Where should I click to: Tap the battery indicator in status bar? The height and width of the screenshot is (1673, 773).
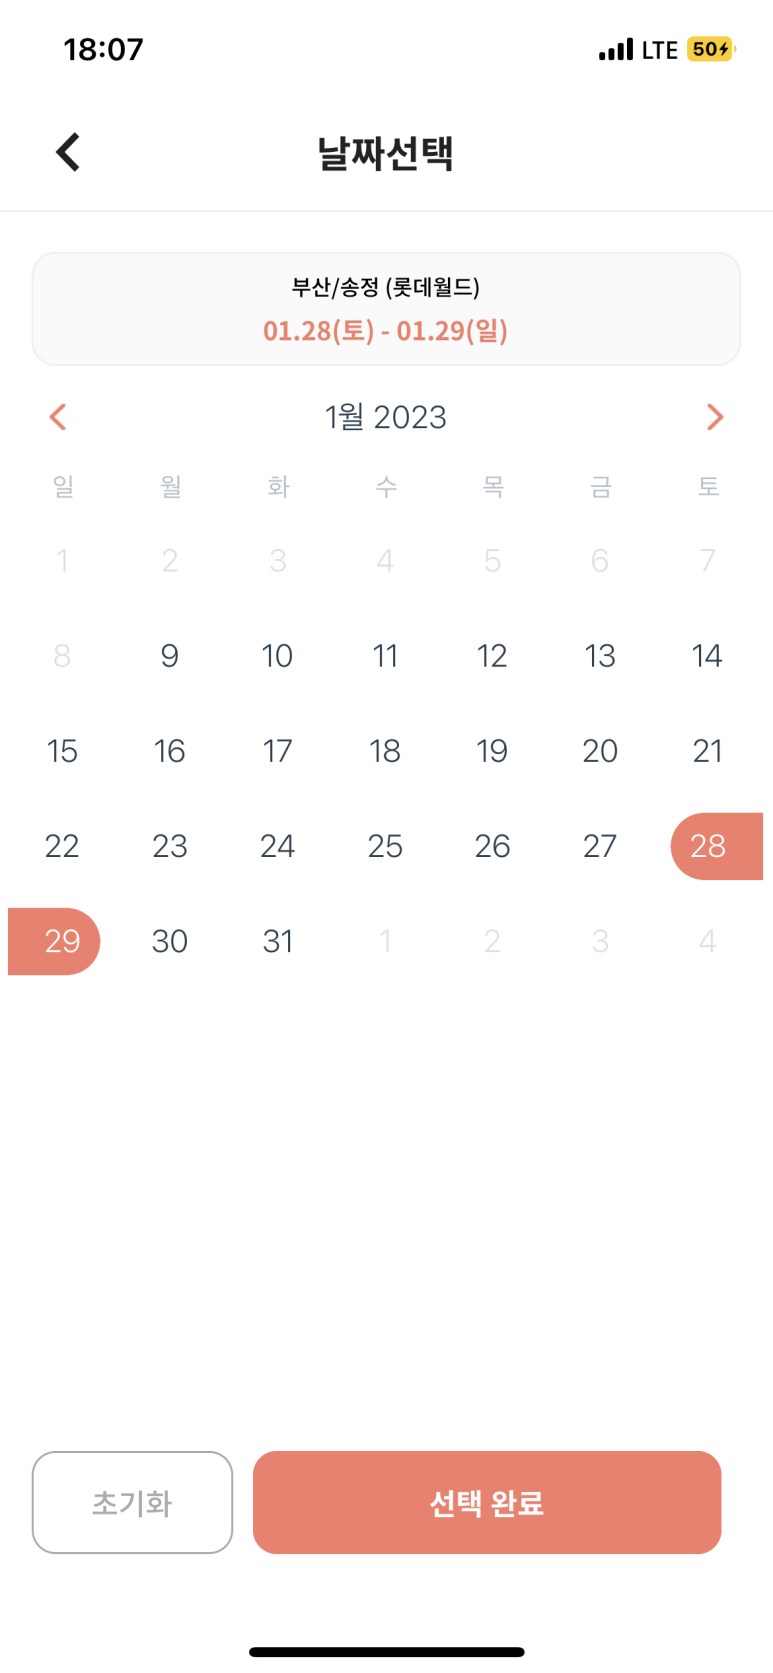click(x=711, y=49)
